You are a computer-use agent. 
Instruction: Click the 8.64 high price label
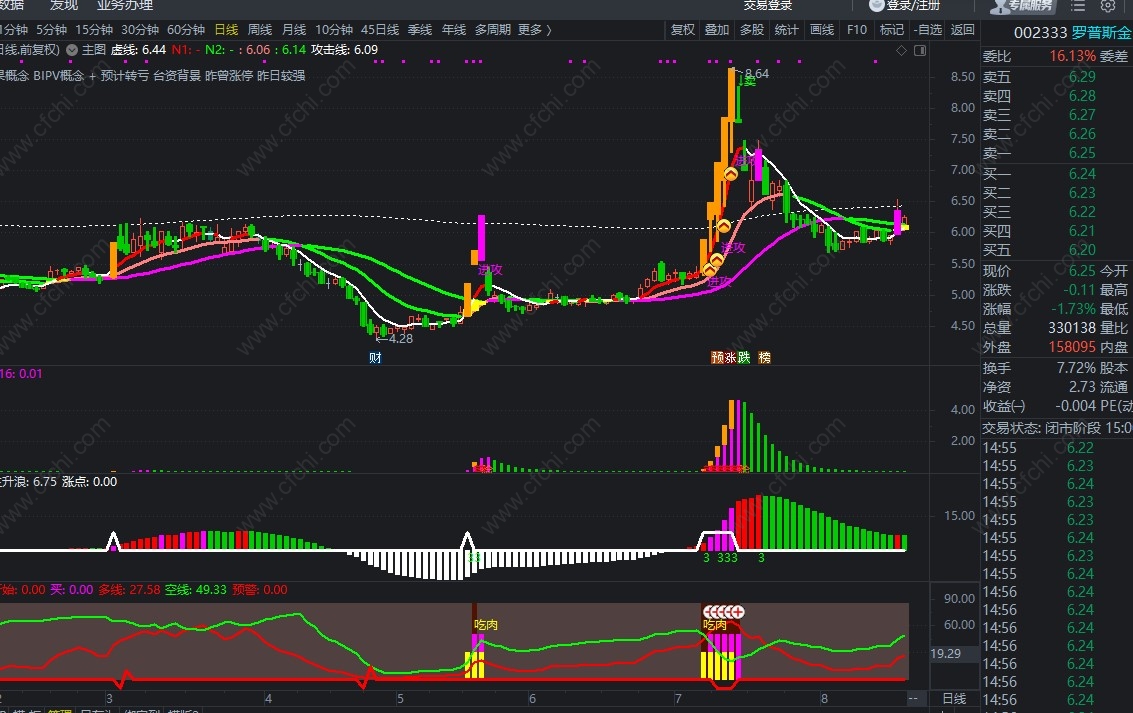tap(757, 74)
